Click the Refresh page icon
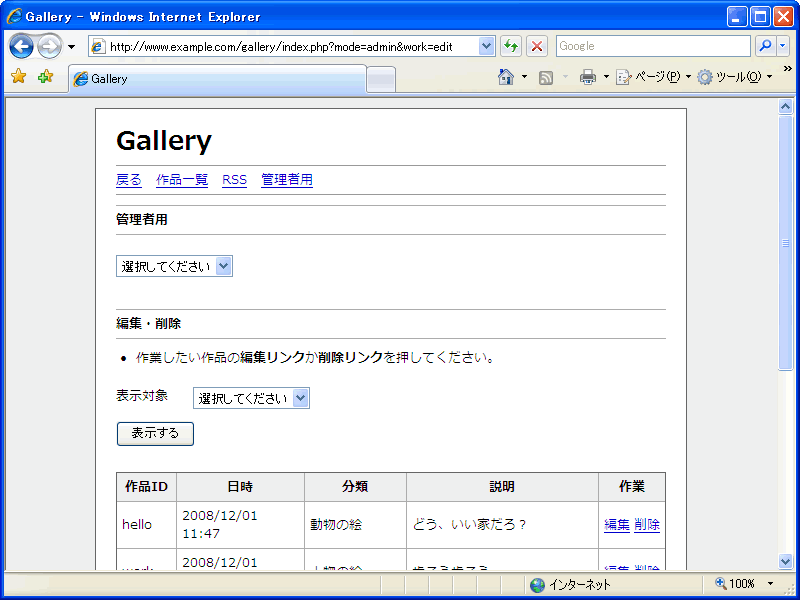 pos(511,46)
